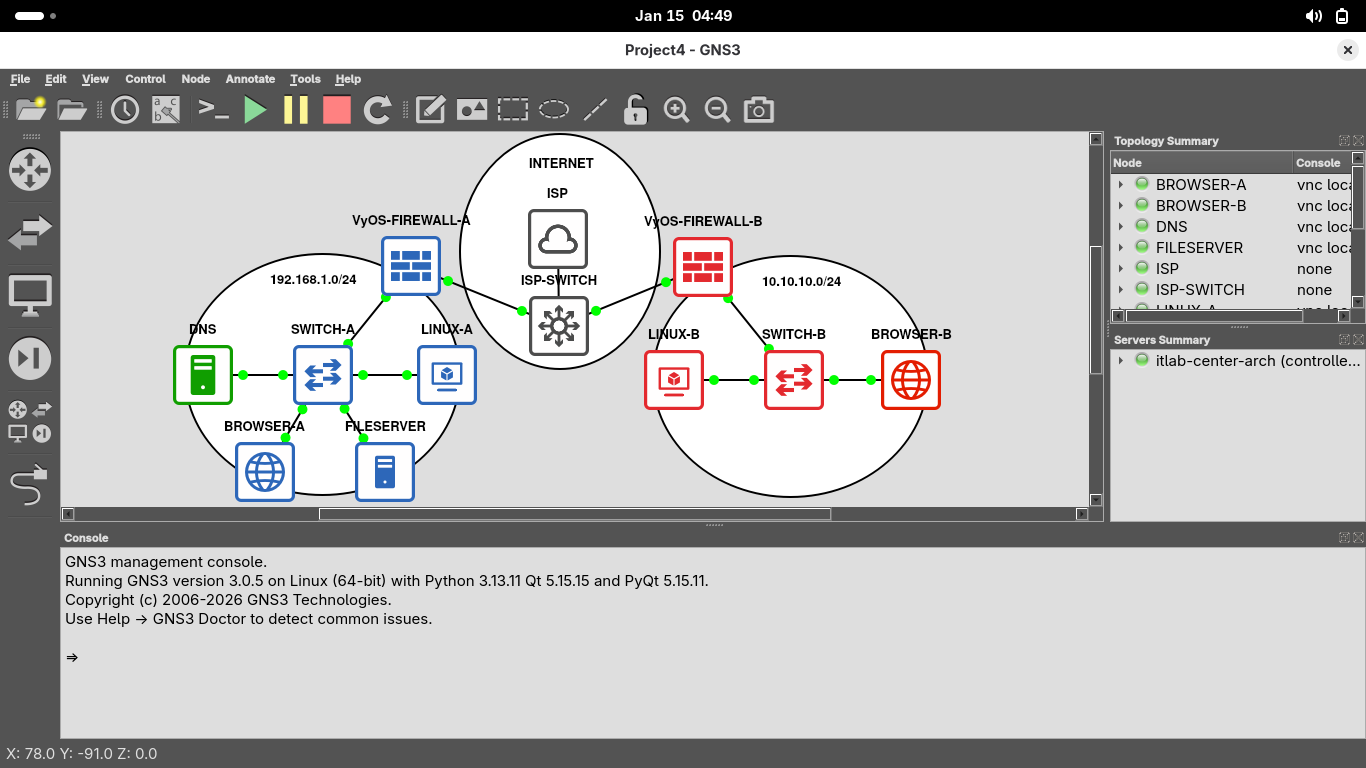Click the add a note tool
Image resolution: width=1366 pixels, height=768 pixels.
point(430,110)
